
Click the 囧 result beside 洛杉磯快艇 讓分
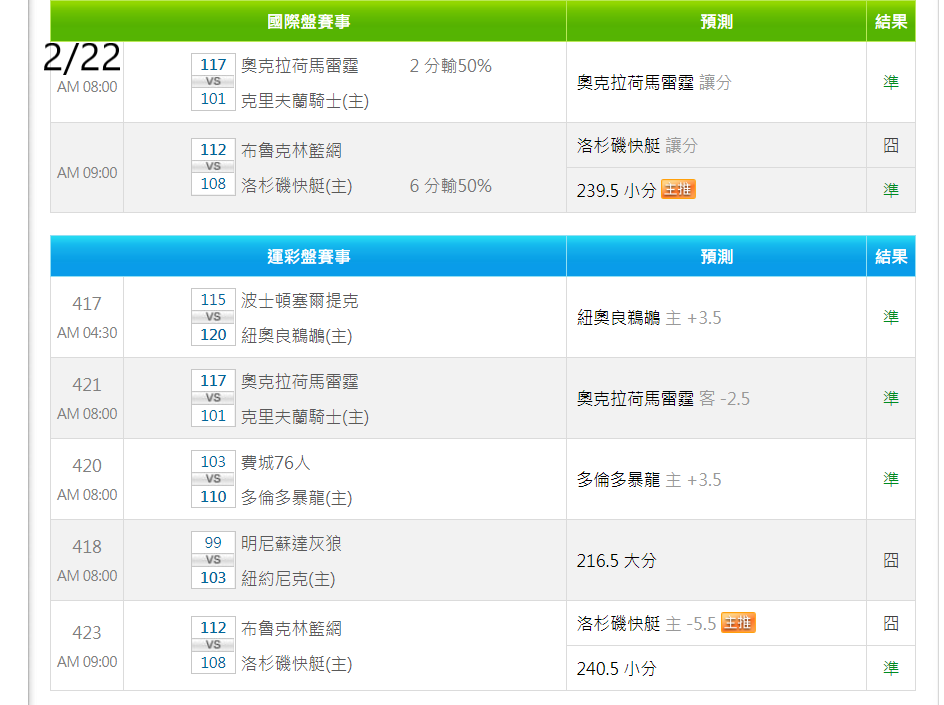(891, 145)
